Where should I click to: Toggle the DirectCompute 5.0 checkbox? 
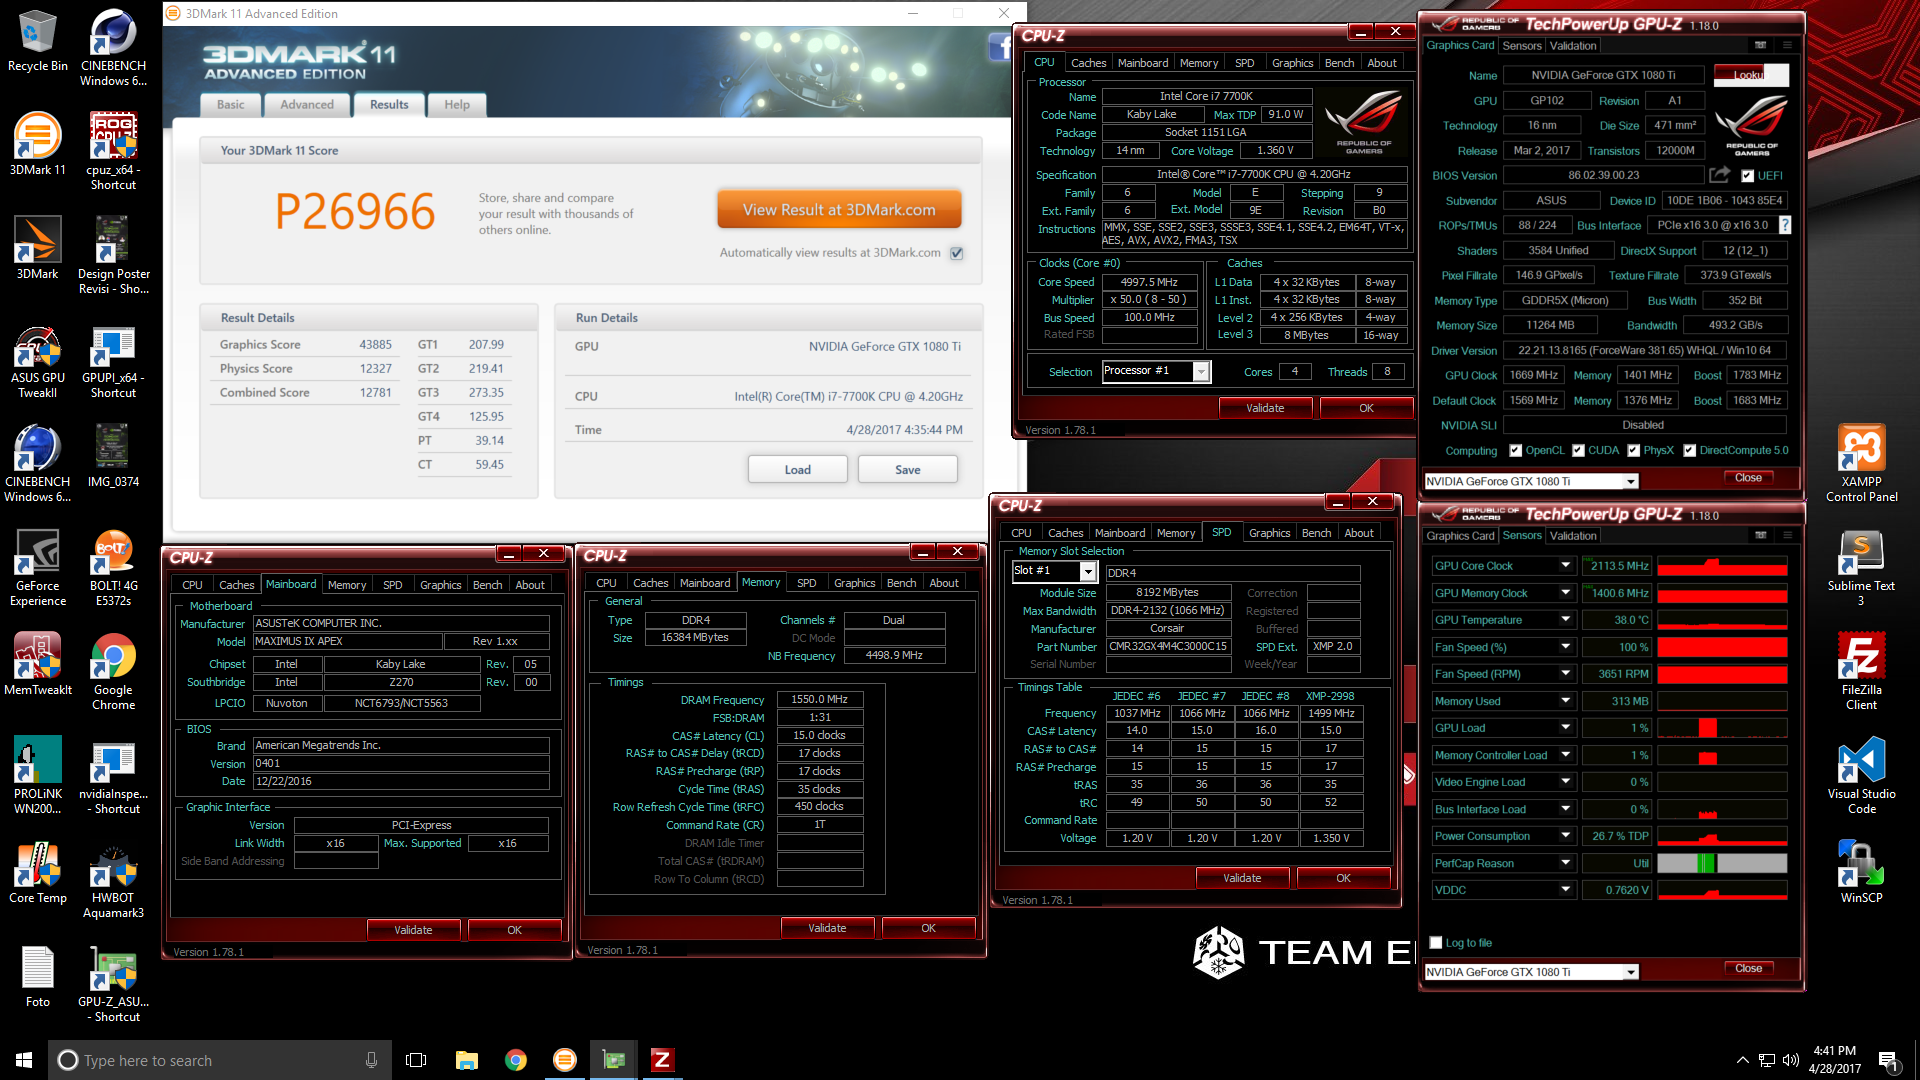click(x=1689, y=451)
